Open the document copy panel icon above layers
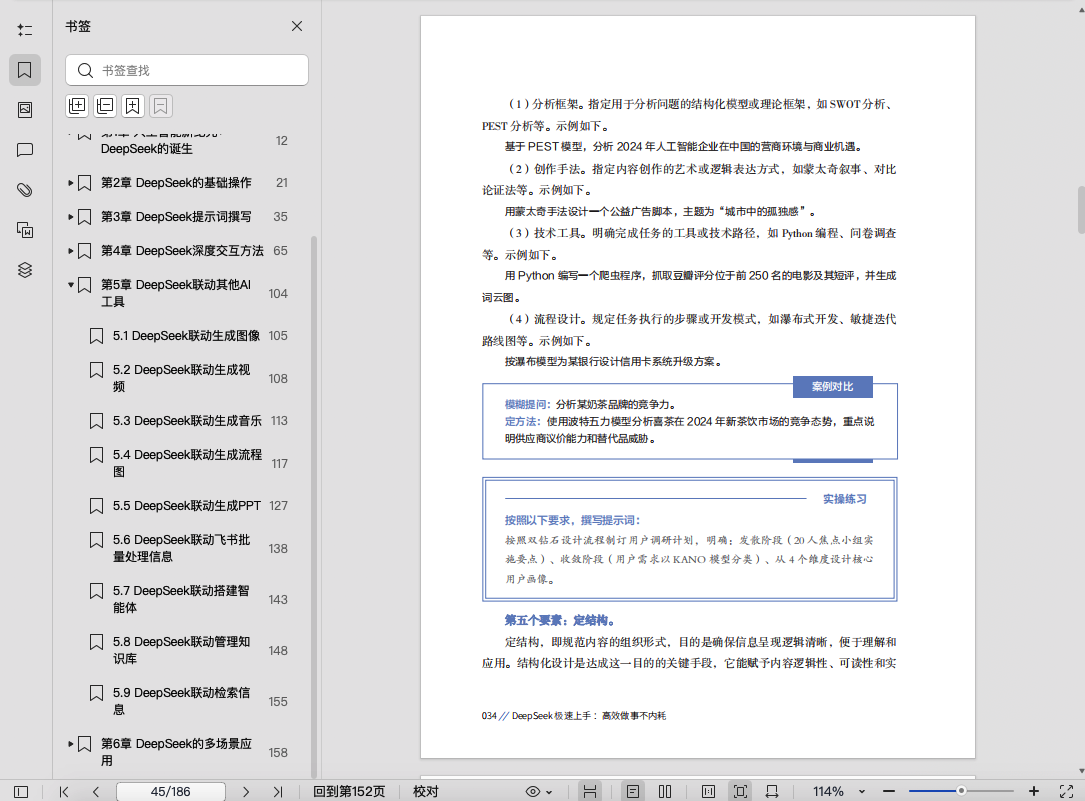Viewport: 1085px width, 801px height. click(25, 230)
